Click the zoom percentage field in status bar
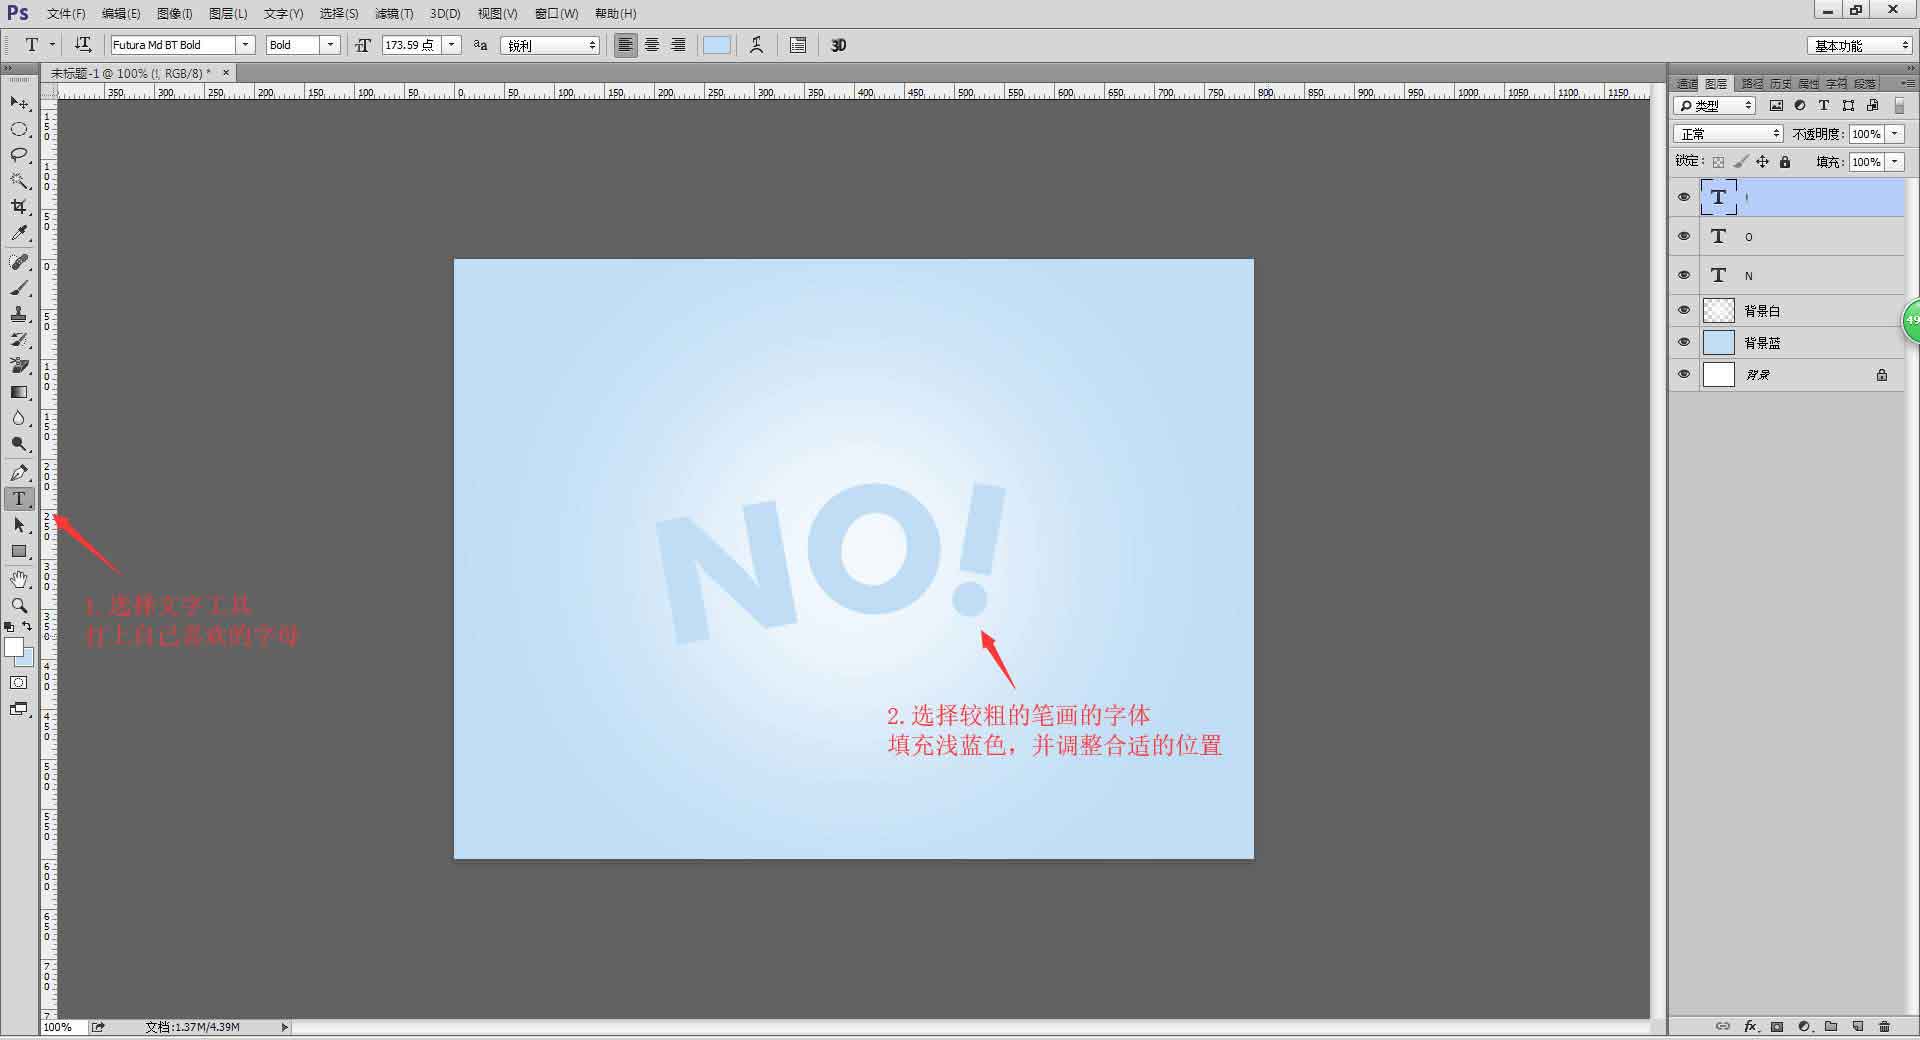 tap(62, 1027)
